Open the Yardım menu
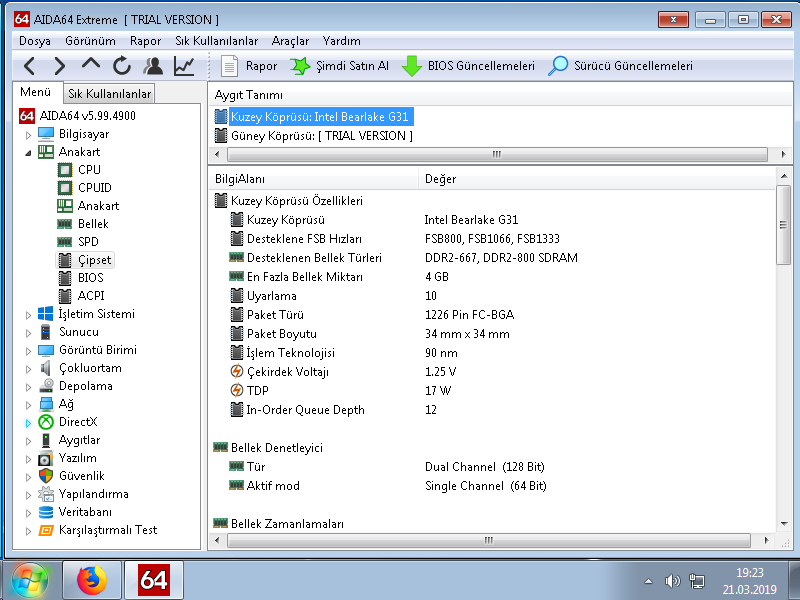Viewport: 800px width, 600px height. [341, 41]
